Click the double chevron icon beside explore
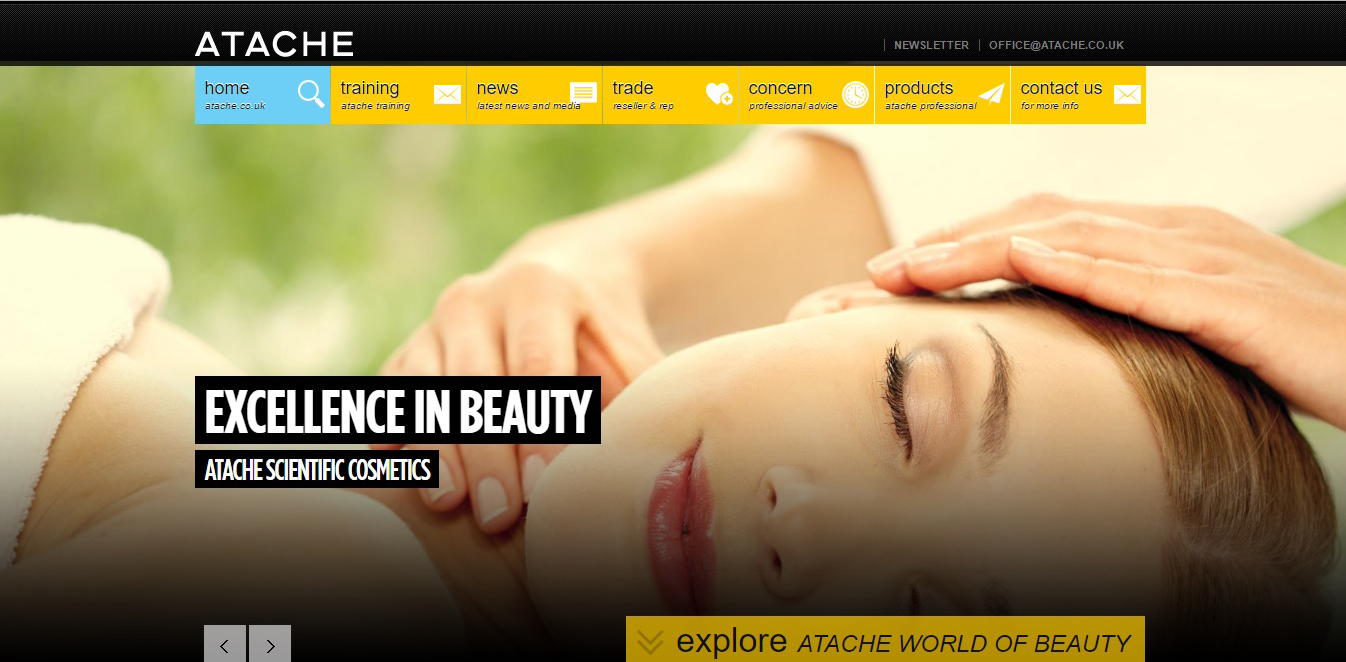Screen dimensions: 1346x662 coord(650,641)
